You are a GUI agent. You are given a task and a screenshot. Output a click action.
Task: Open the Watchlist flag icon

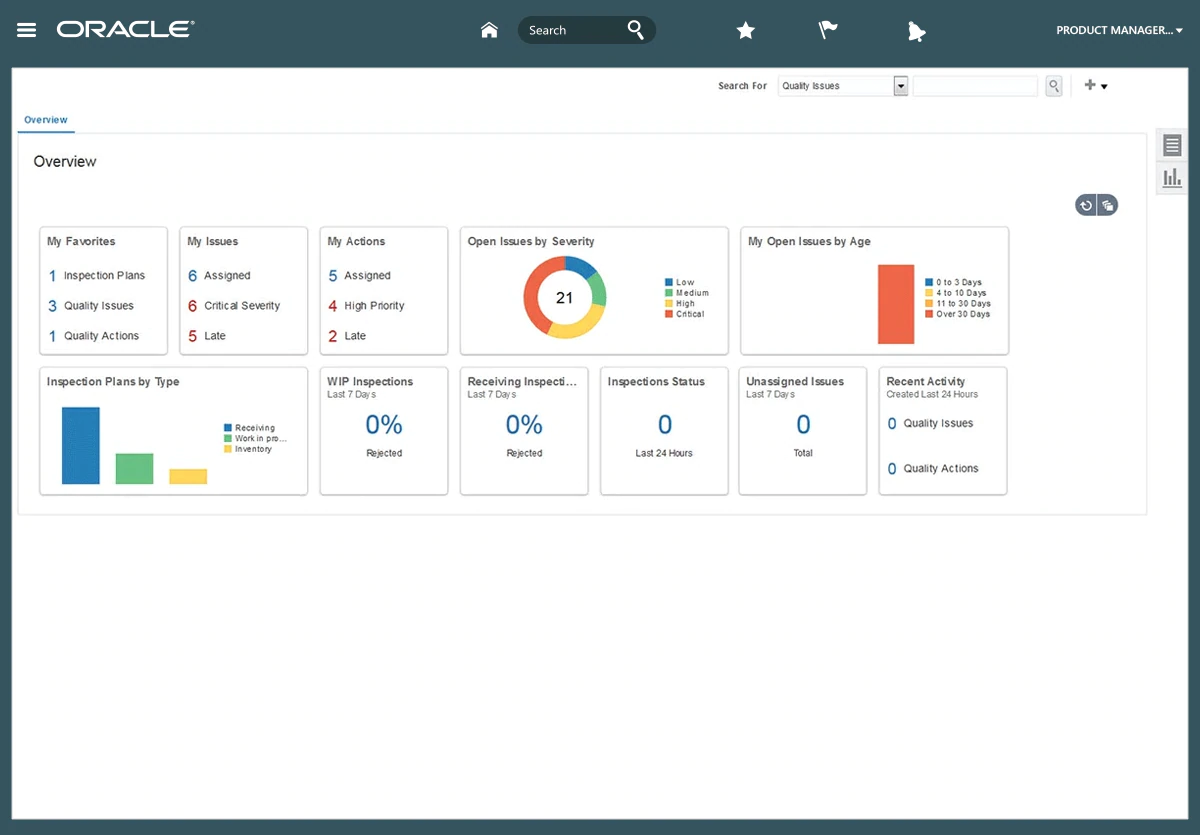pyautogui.click(x=828, y=30)
